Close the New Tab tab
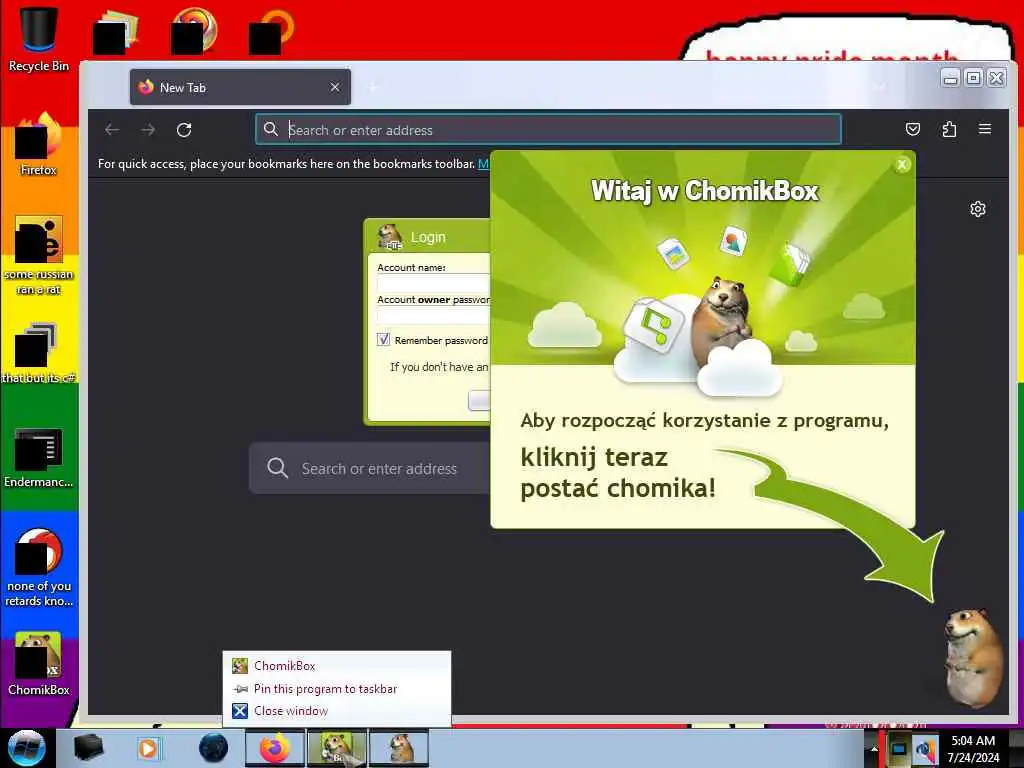Screen dimensions: 1024x768 pyautogui.click(x=335, y=87)
